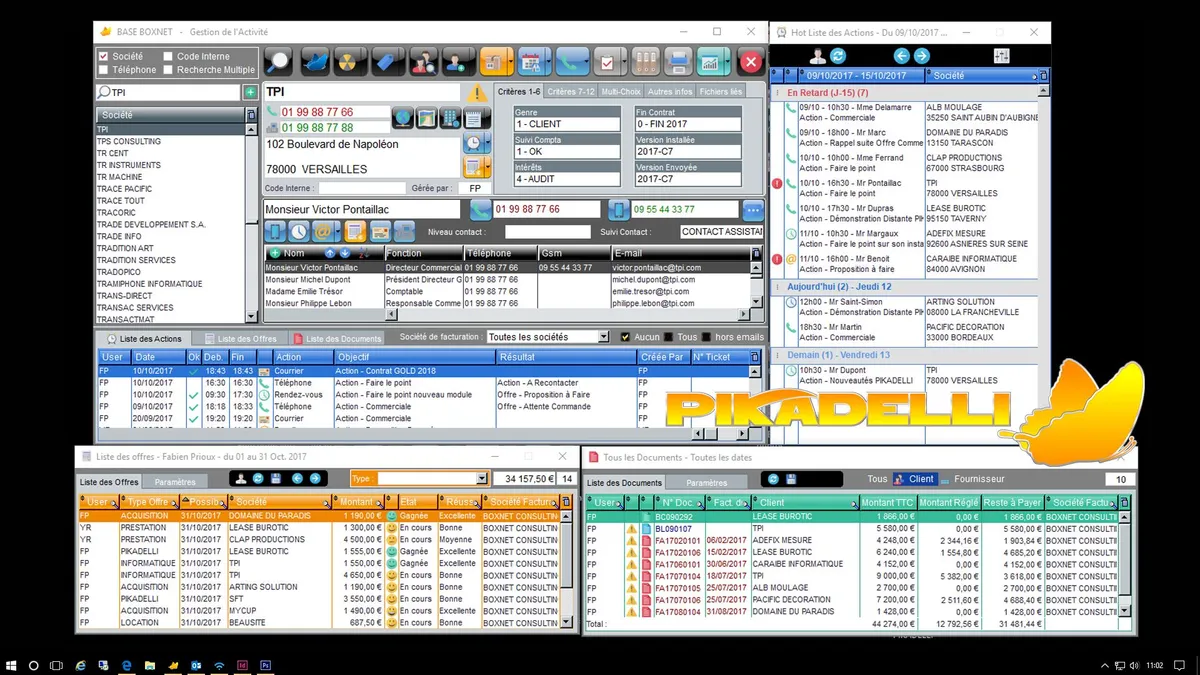Collapse the Demain (1) - Vendredi 13 group

(779, 355)
